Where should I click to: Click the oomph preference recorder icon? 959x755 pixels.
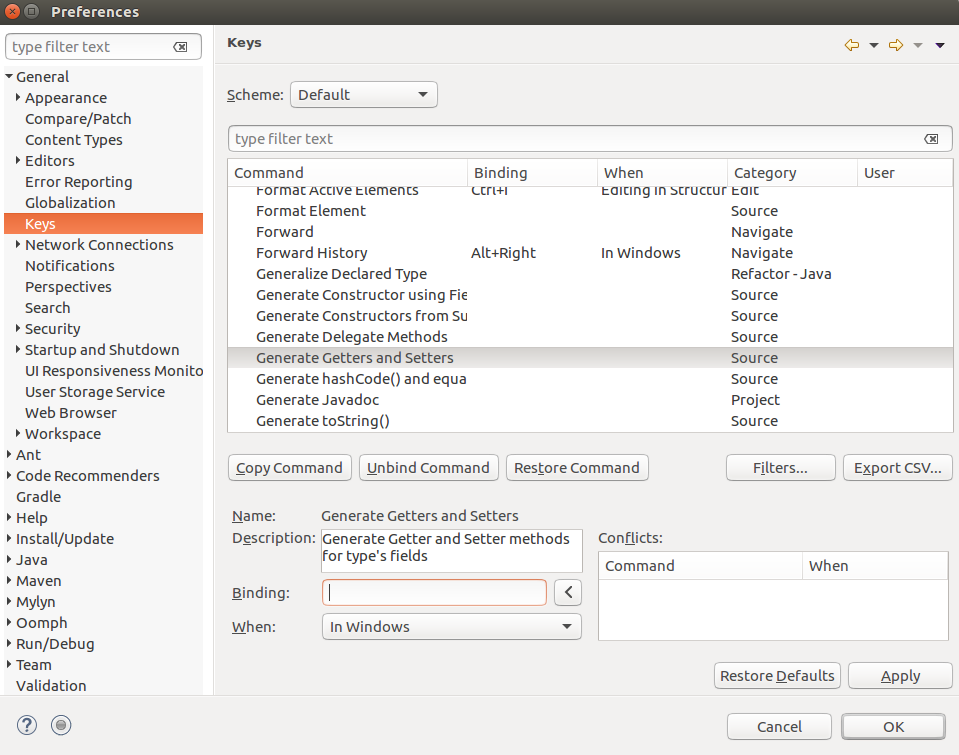pyautogui.click(x=61, y=725)
